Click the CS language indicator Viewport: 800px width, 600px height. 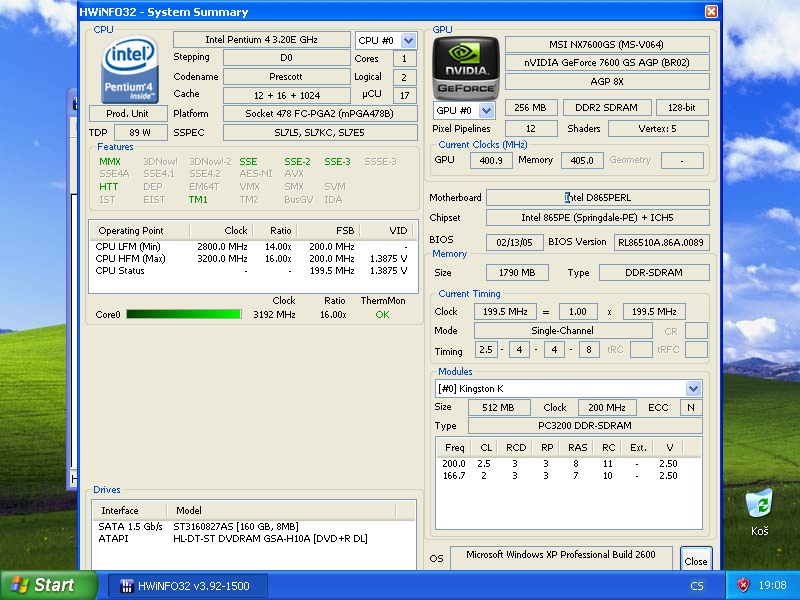(697, 586)
